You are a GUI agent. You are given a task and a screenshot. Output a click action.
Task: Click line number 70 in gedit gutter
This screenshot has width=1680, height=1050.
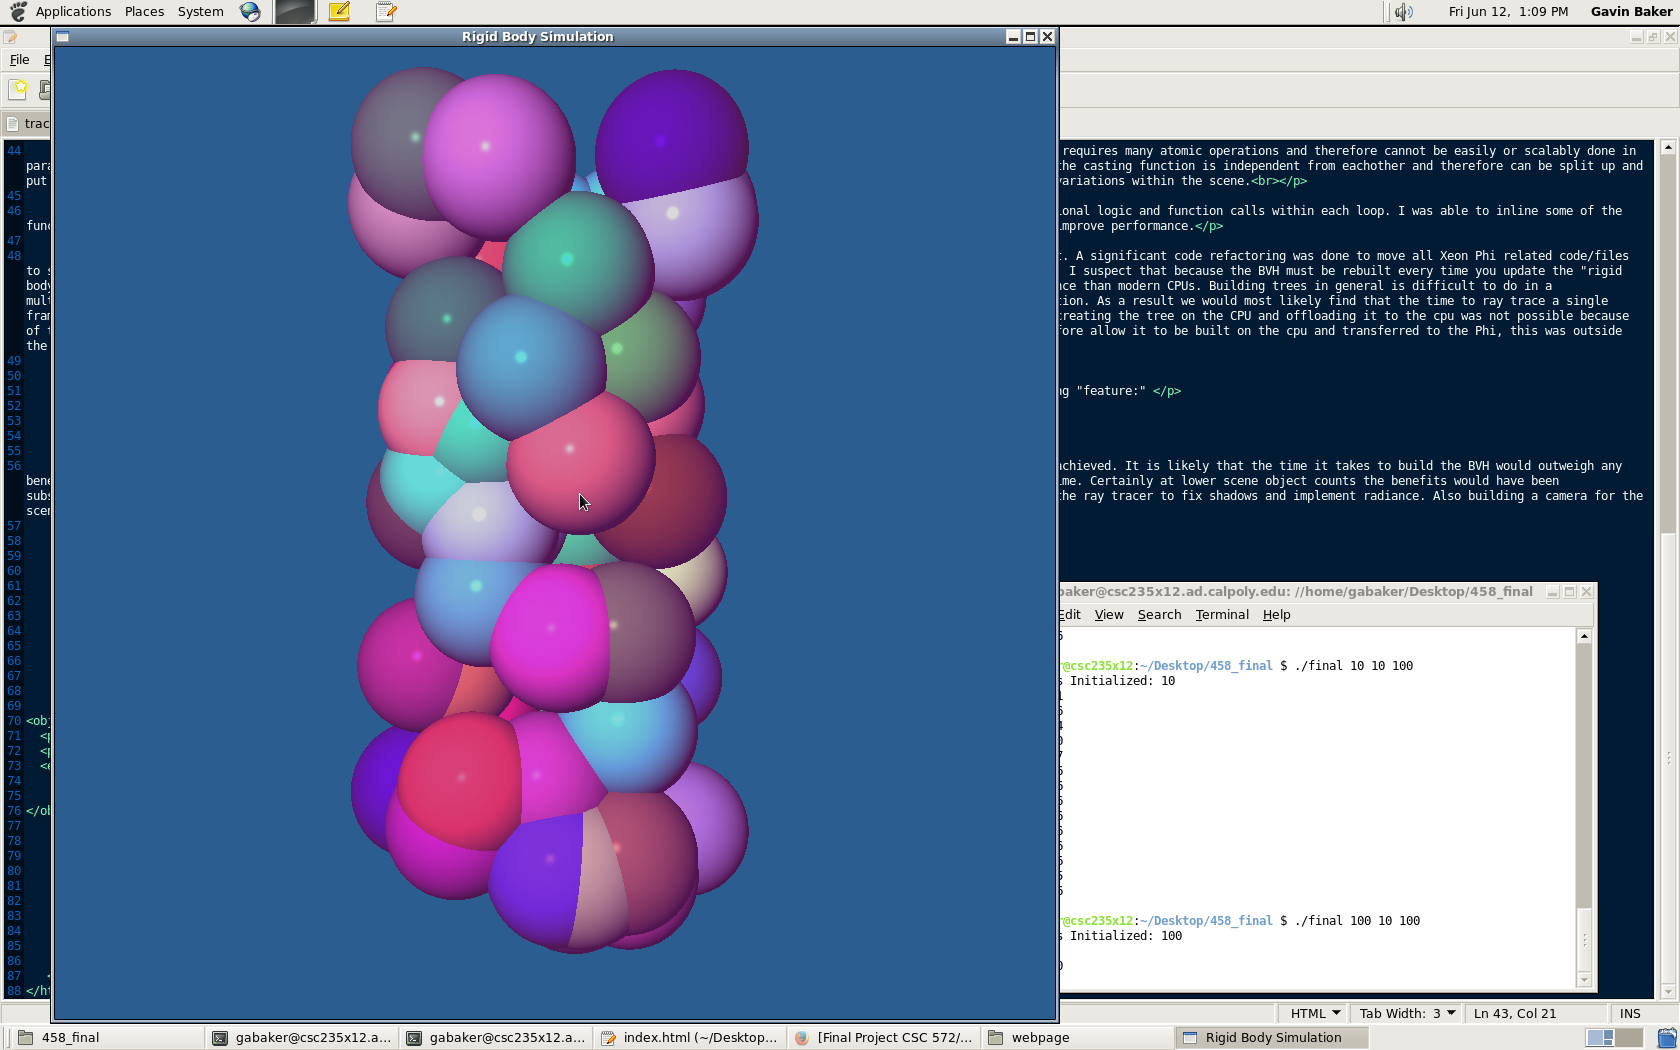click(x=14, y=721)
